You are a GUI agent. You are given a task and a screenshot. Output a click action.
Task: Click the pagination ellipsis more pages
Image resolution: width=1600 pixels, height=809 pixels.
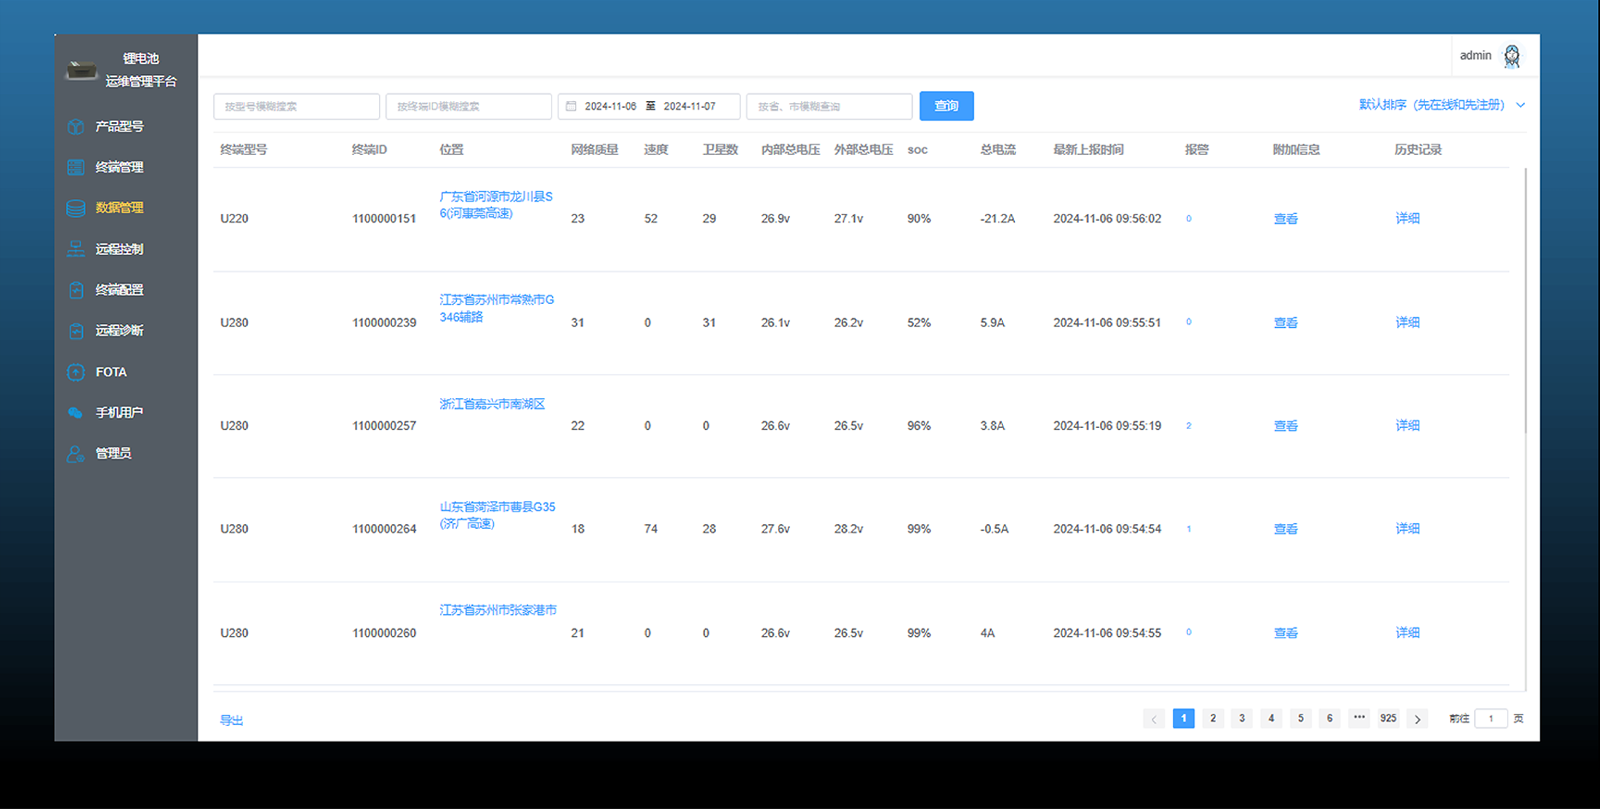1359,718
